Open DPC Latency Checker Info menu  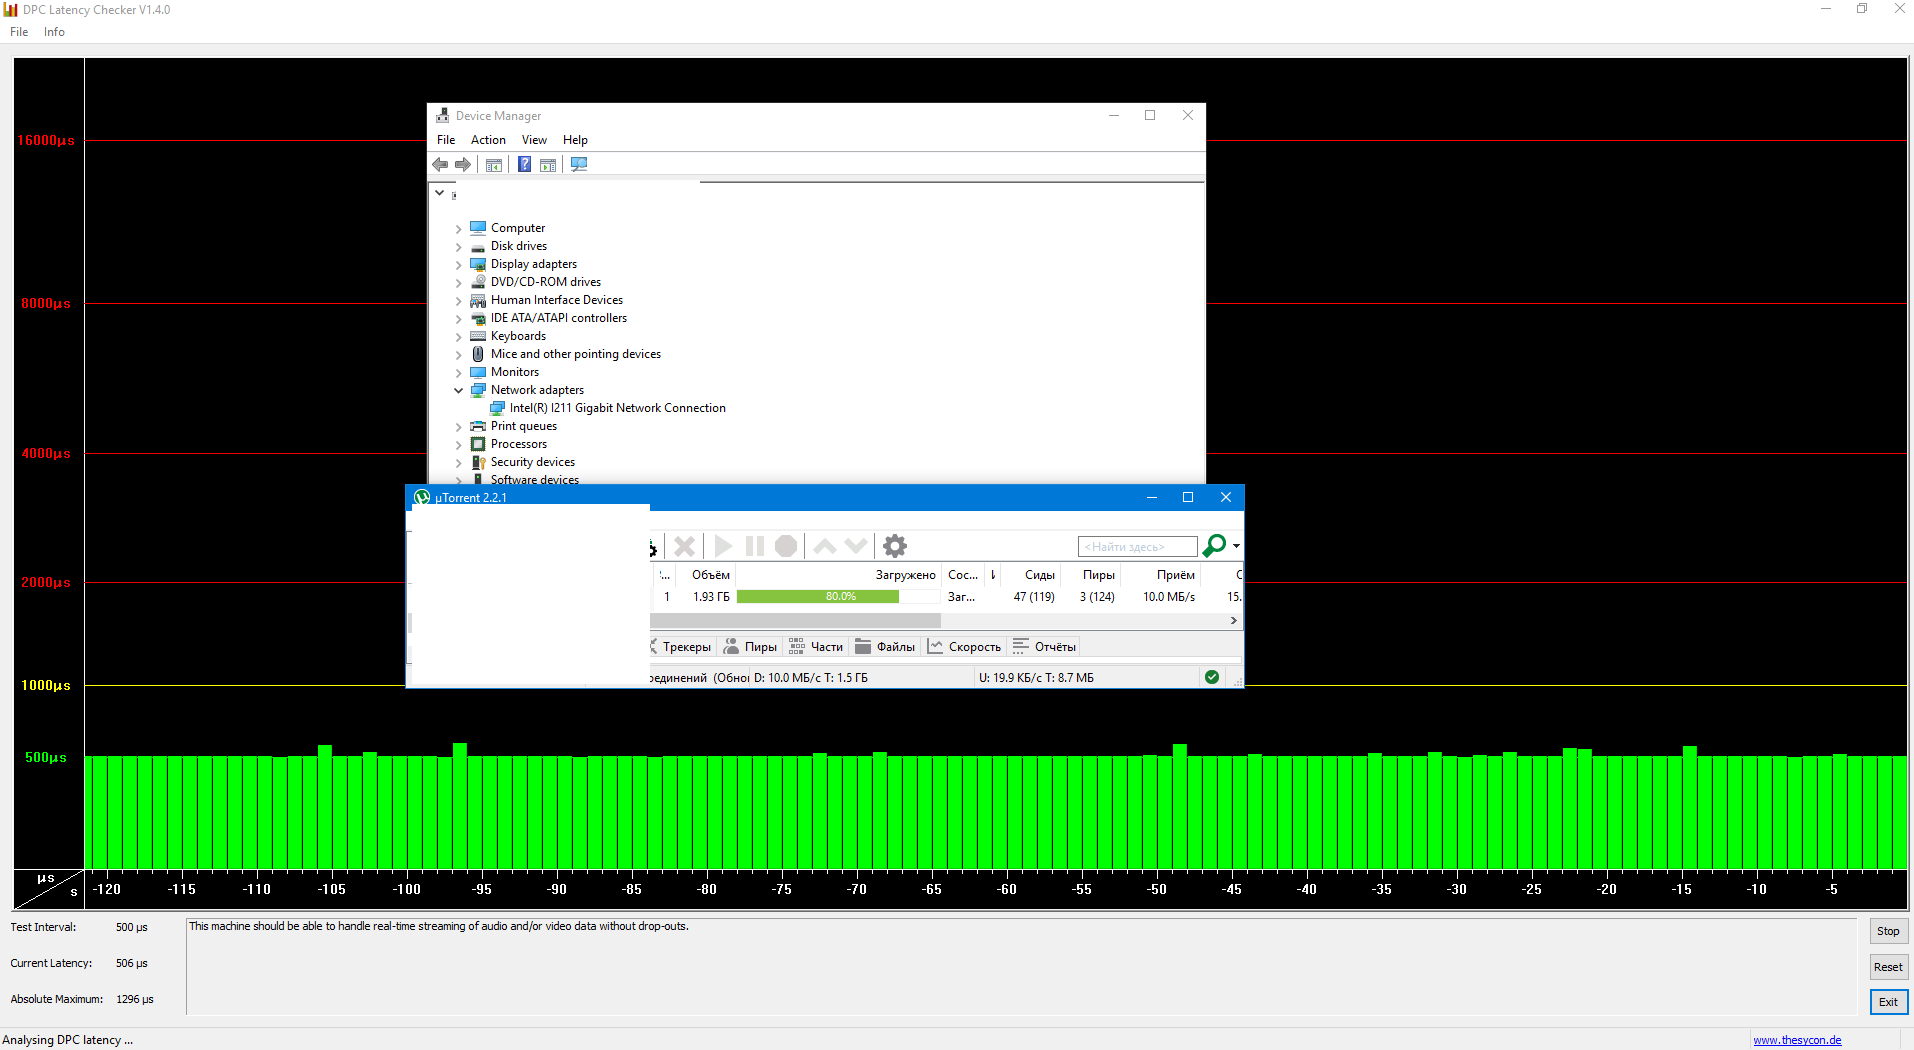click(x=54, y=32)
